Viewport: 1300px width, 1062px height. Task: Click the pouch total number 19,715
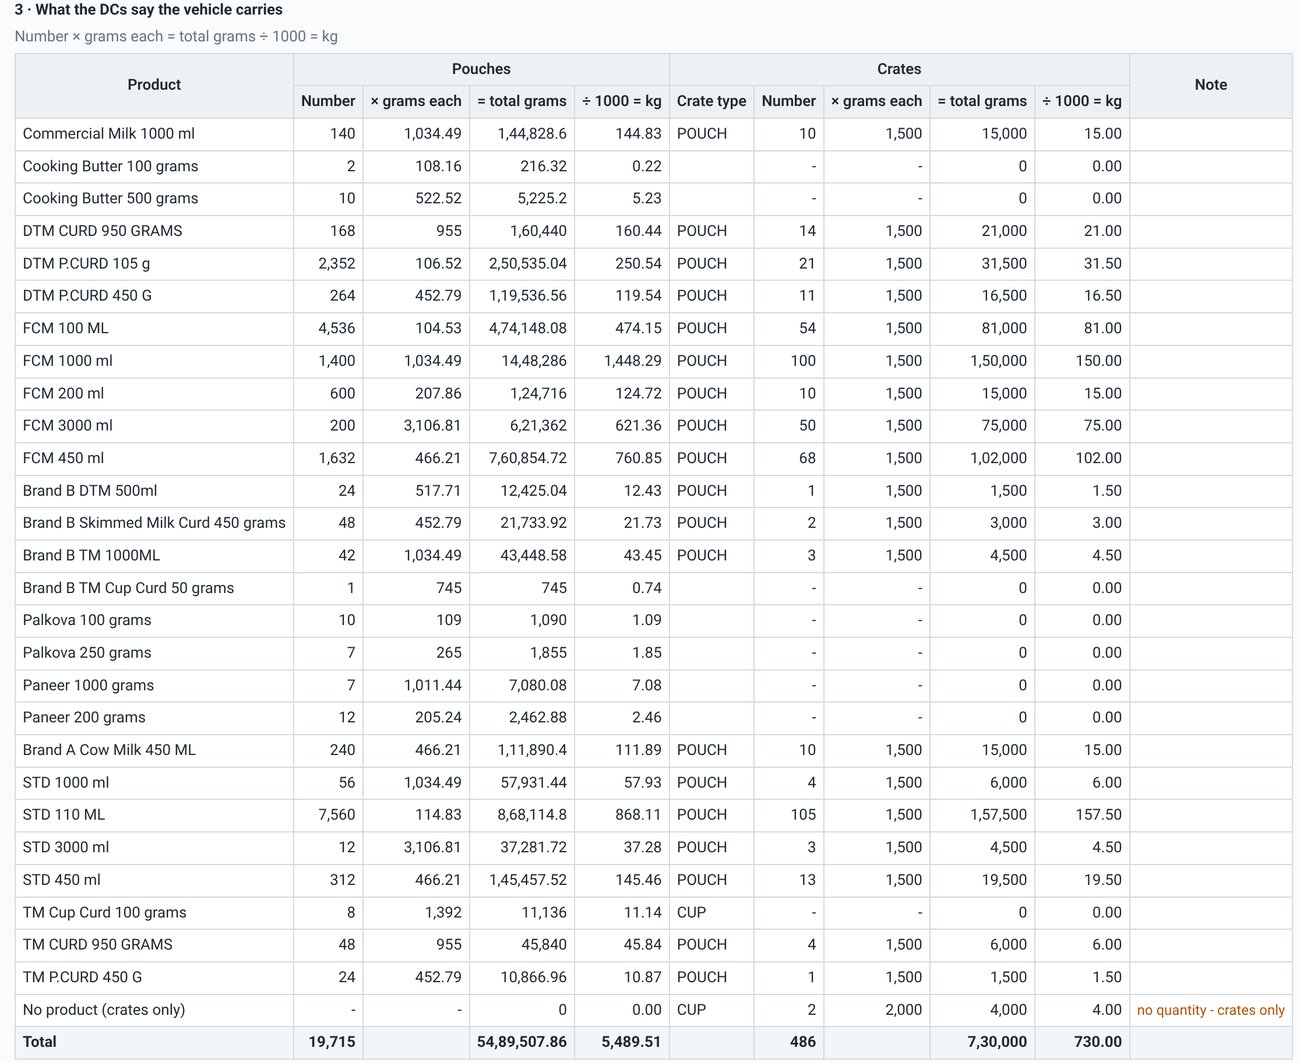click(x=332, y=1042)
